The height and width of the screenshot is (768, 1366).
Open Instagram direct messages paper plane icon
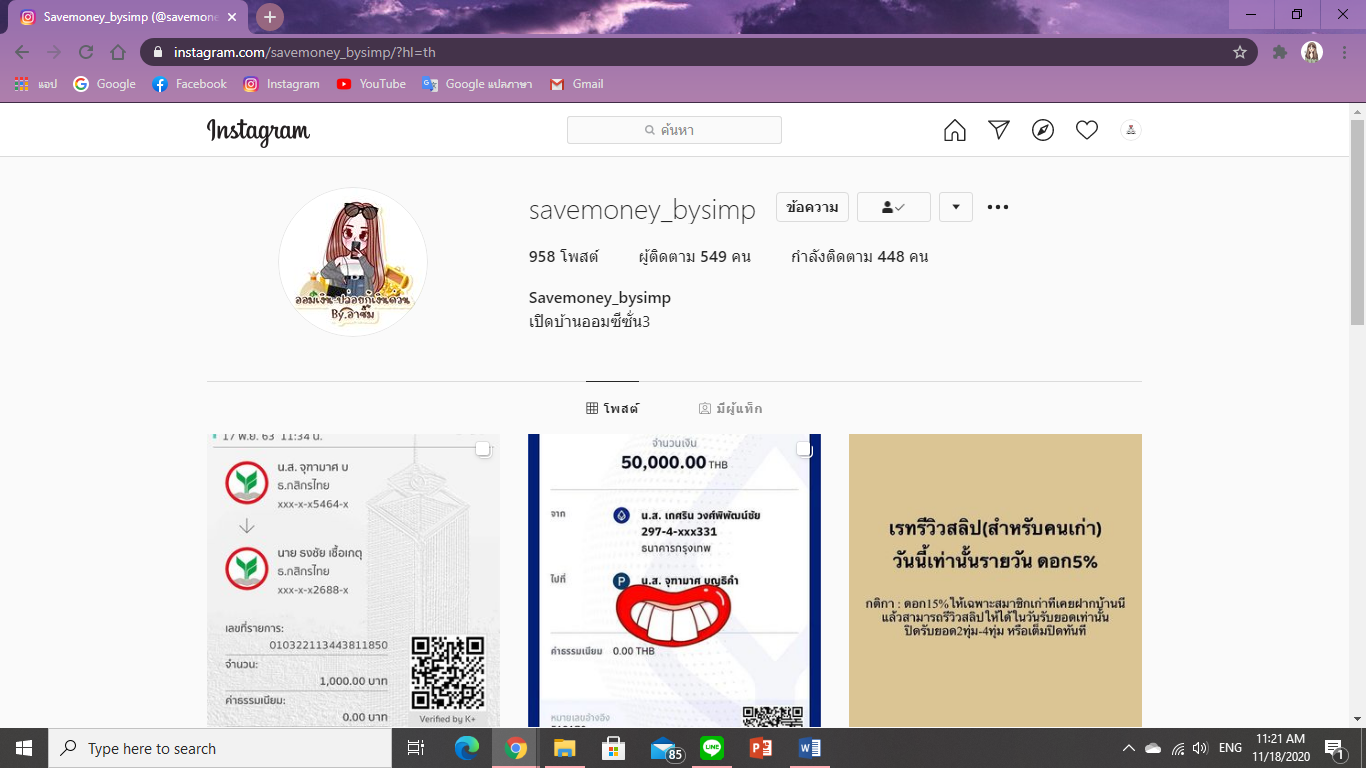(x=999, y=130)
